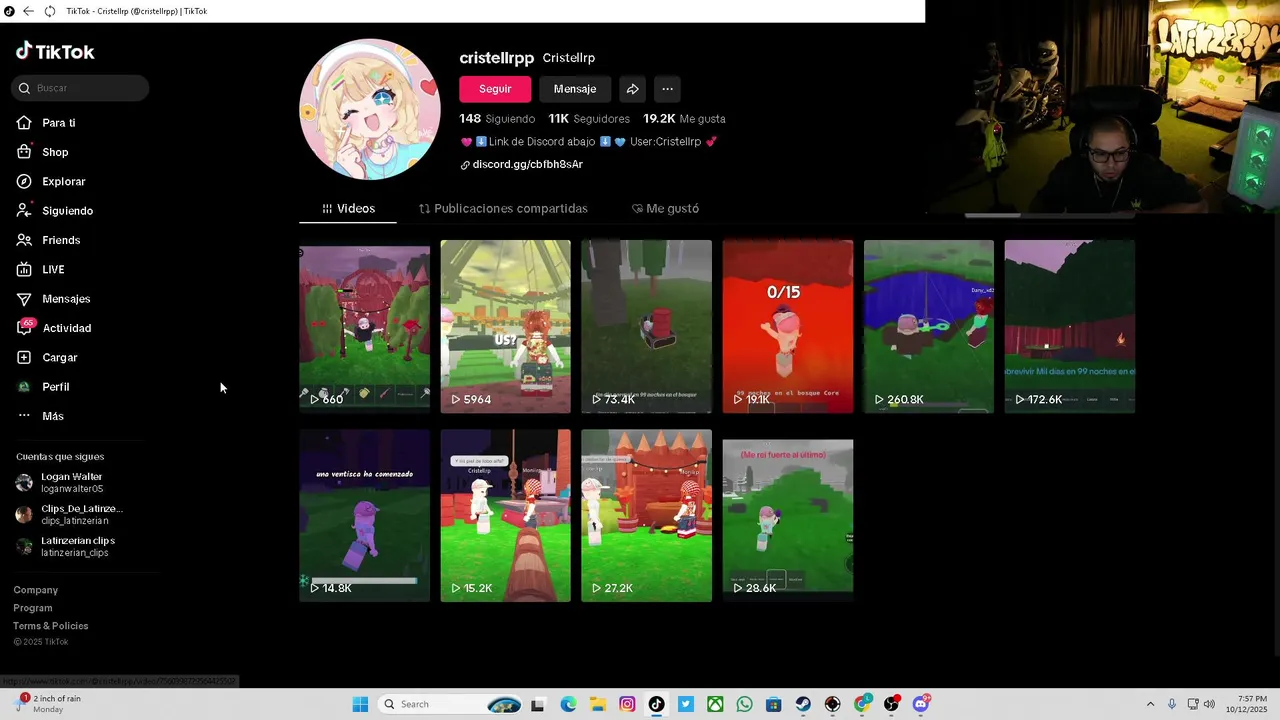
Task: Open the three-dot profile options
Action: pyautogui.click(x=667, y=89)
